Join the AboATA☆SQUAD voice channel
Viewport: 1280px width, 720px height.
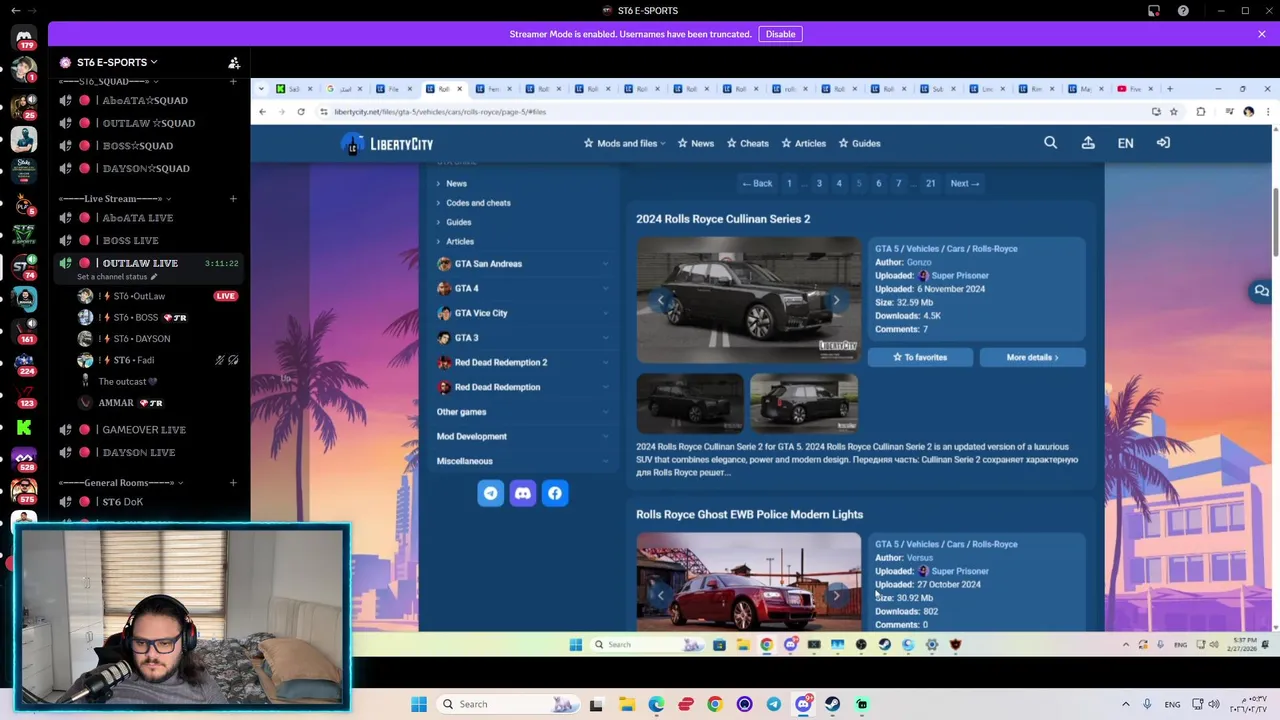point(145,100)
